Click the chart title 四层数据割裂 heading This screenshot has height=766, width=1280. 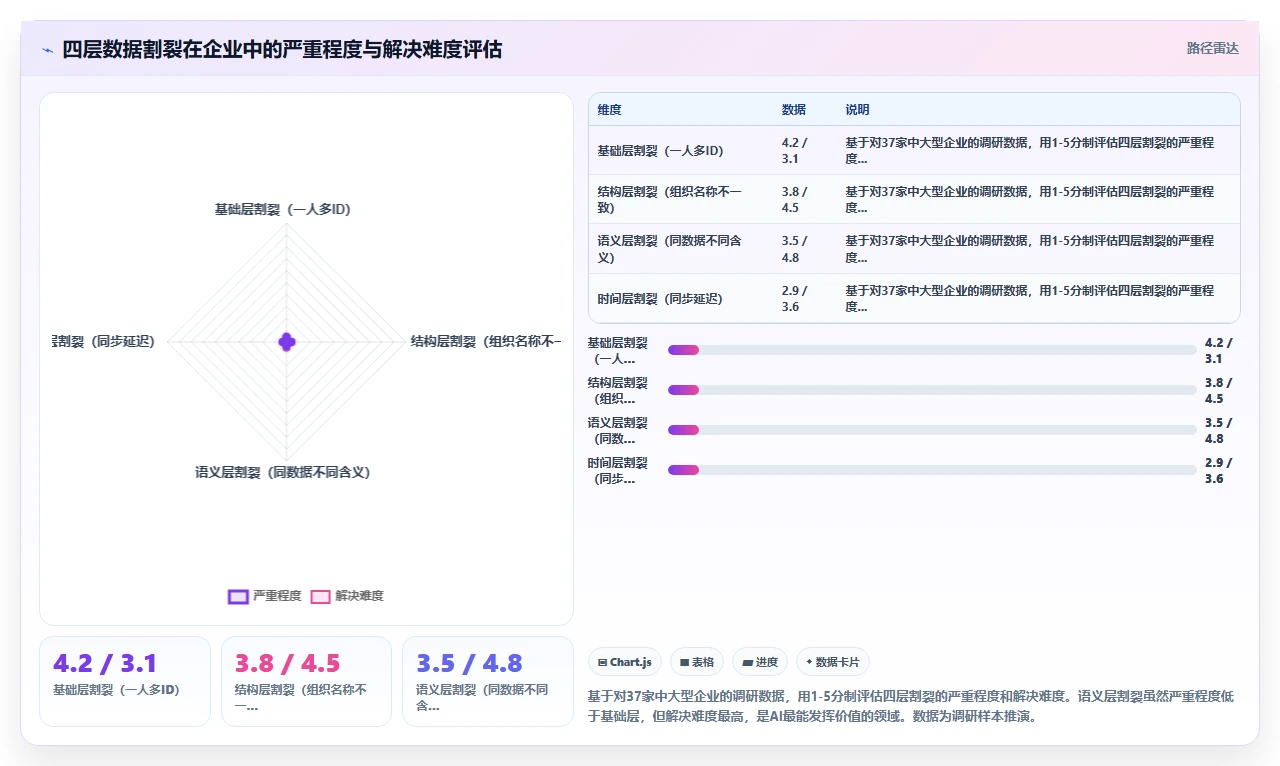pyautogui.click(x=283, y=49)
